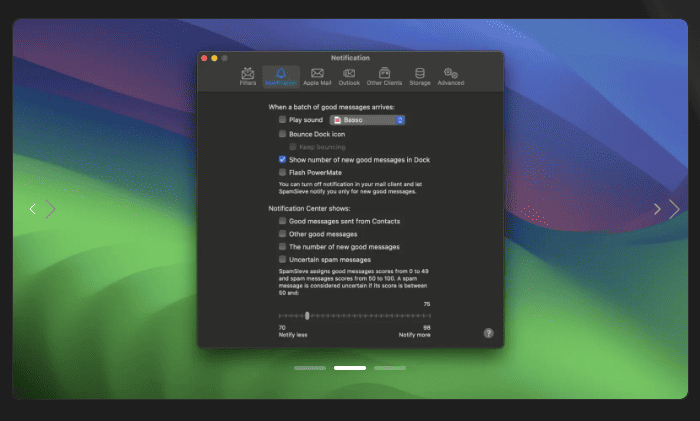
Task: Open the Basso sound dropdown
Action: (x=367, y=120)
